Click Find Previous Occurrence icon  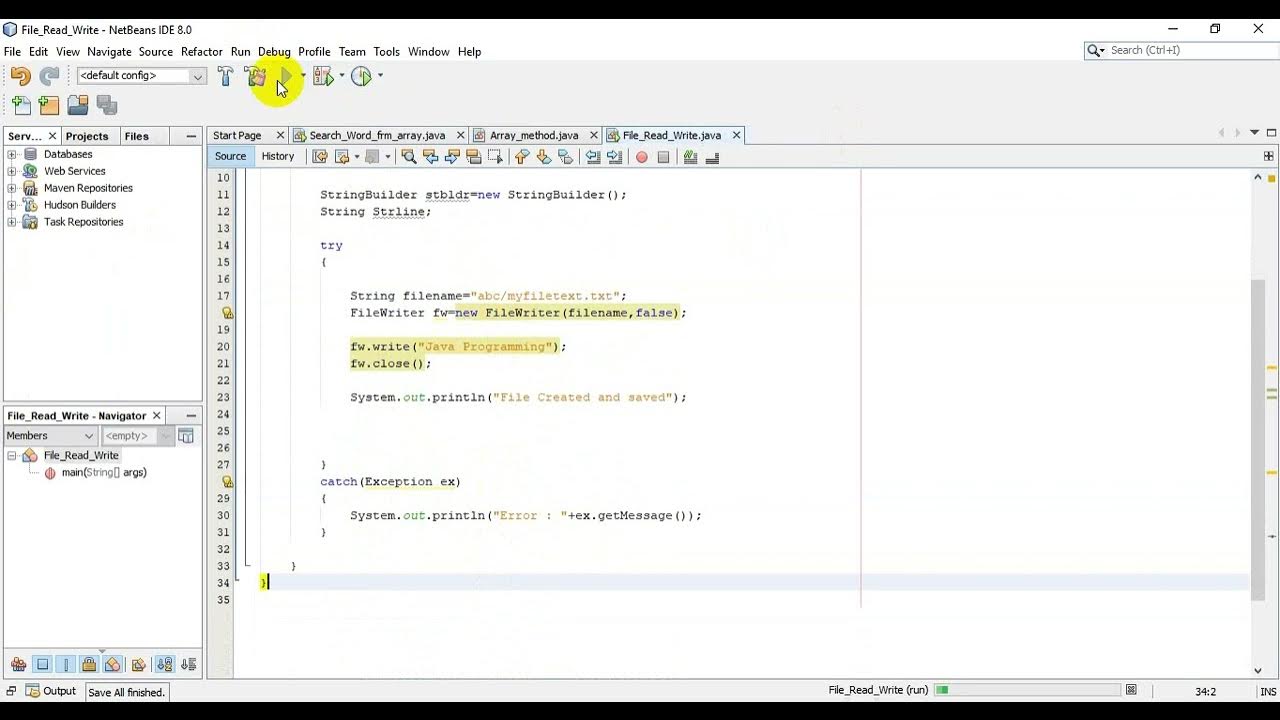[430, 157]
